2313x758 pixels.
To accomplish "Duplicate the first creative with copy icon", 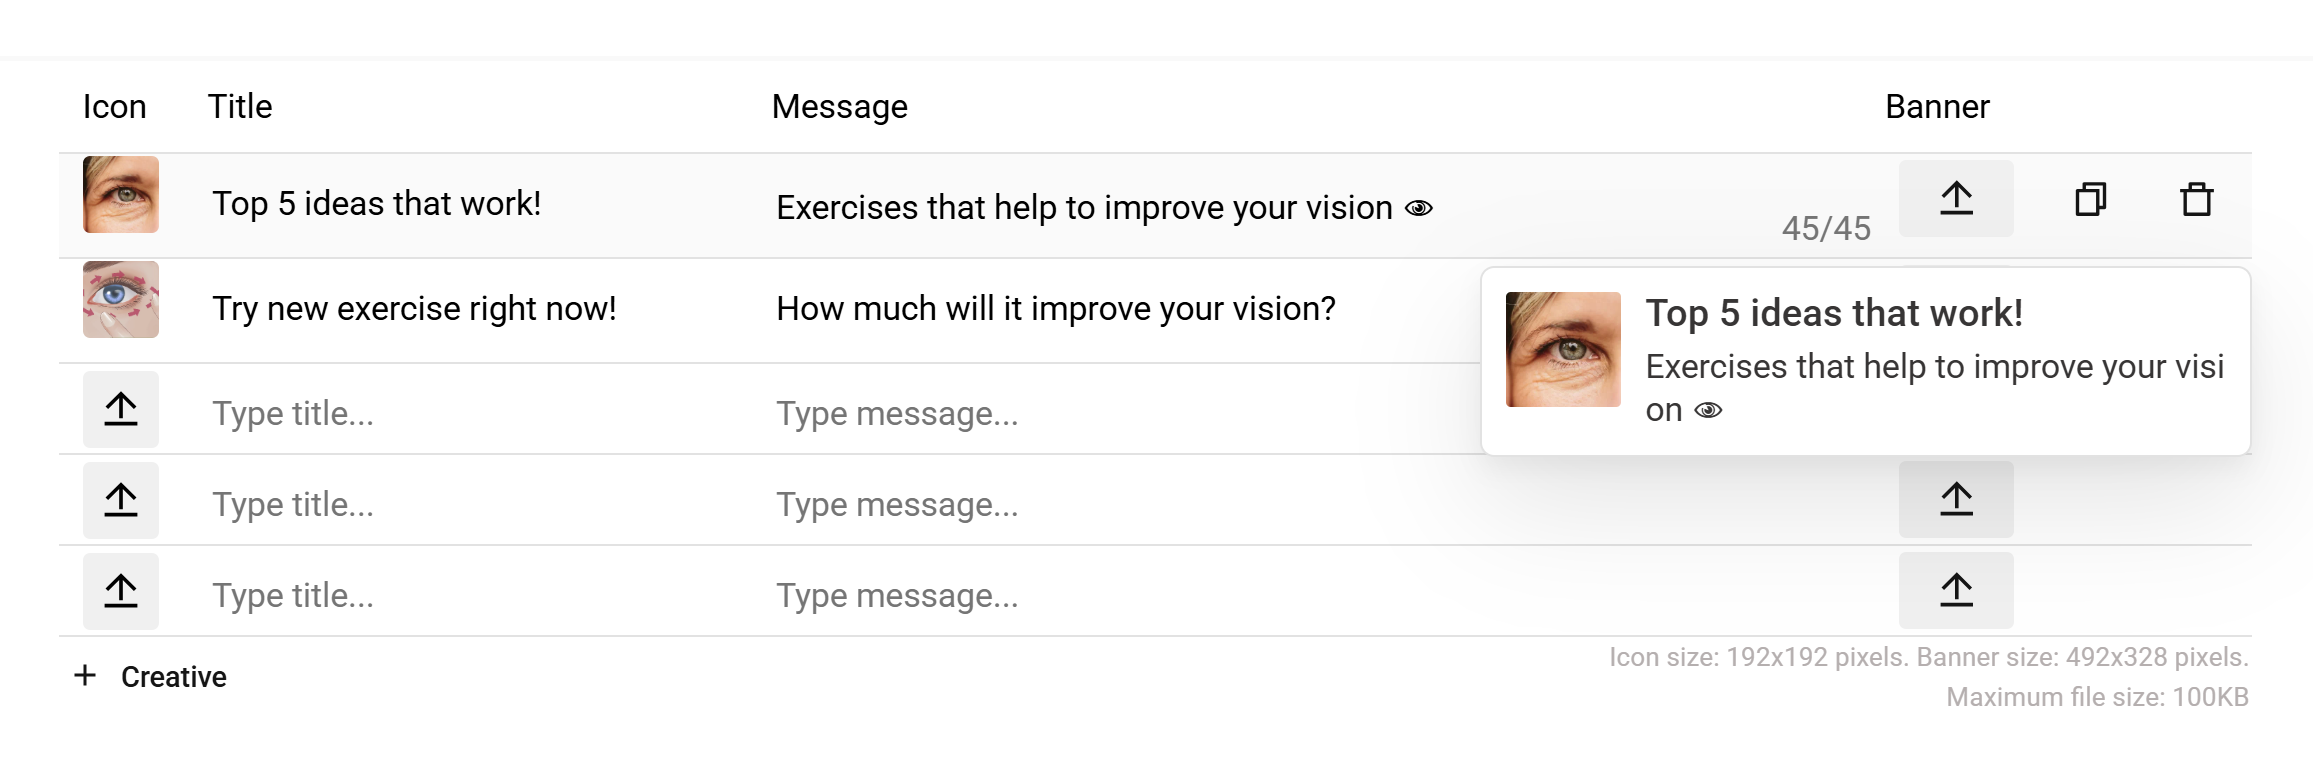I will (x=2090, y=199).
